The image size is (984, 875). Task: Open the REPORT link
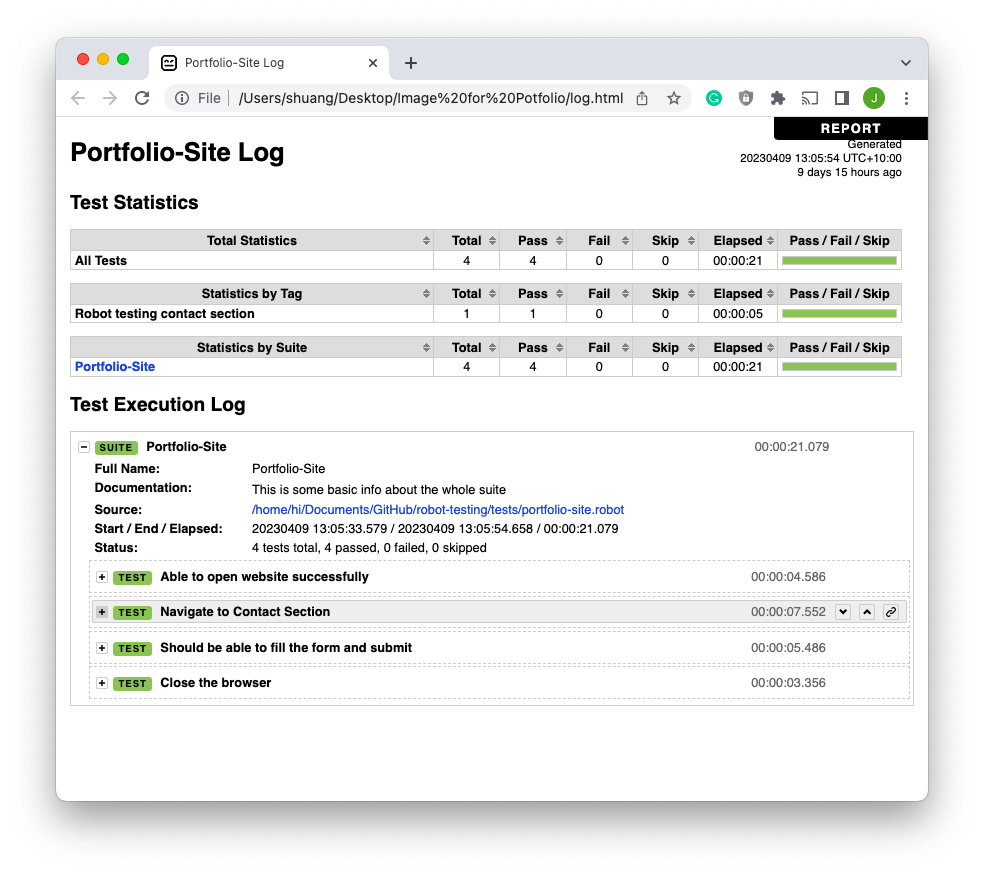click(x=850, y=128)
